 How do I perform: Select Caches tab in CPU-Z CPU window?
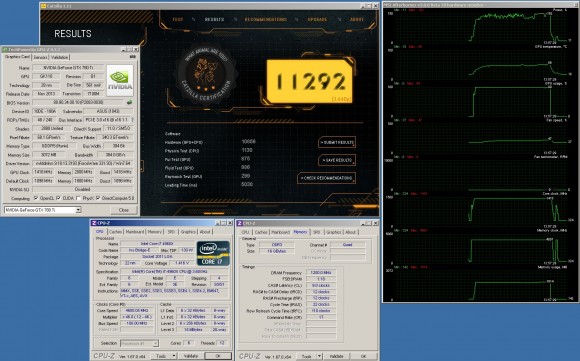[x=115, y=232]
